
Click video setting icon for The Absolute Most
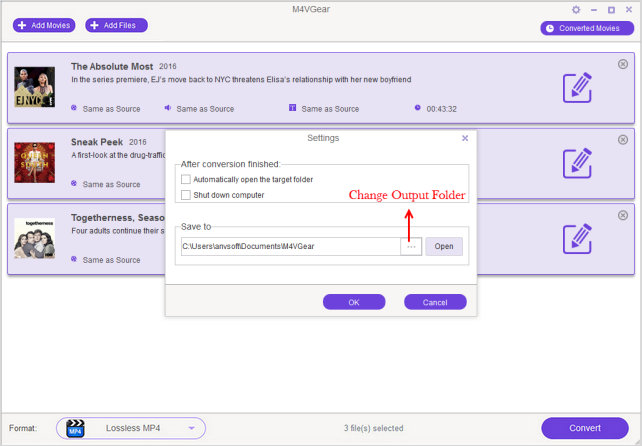pos(74,108)
